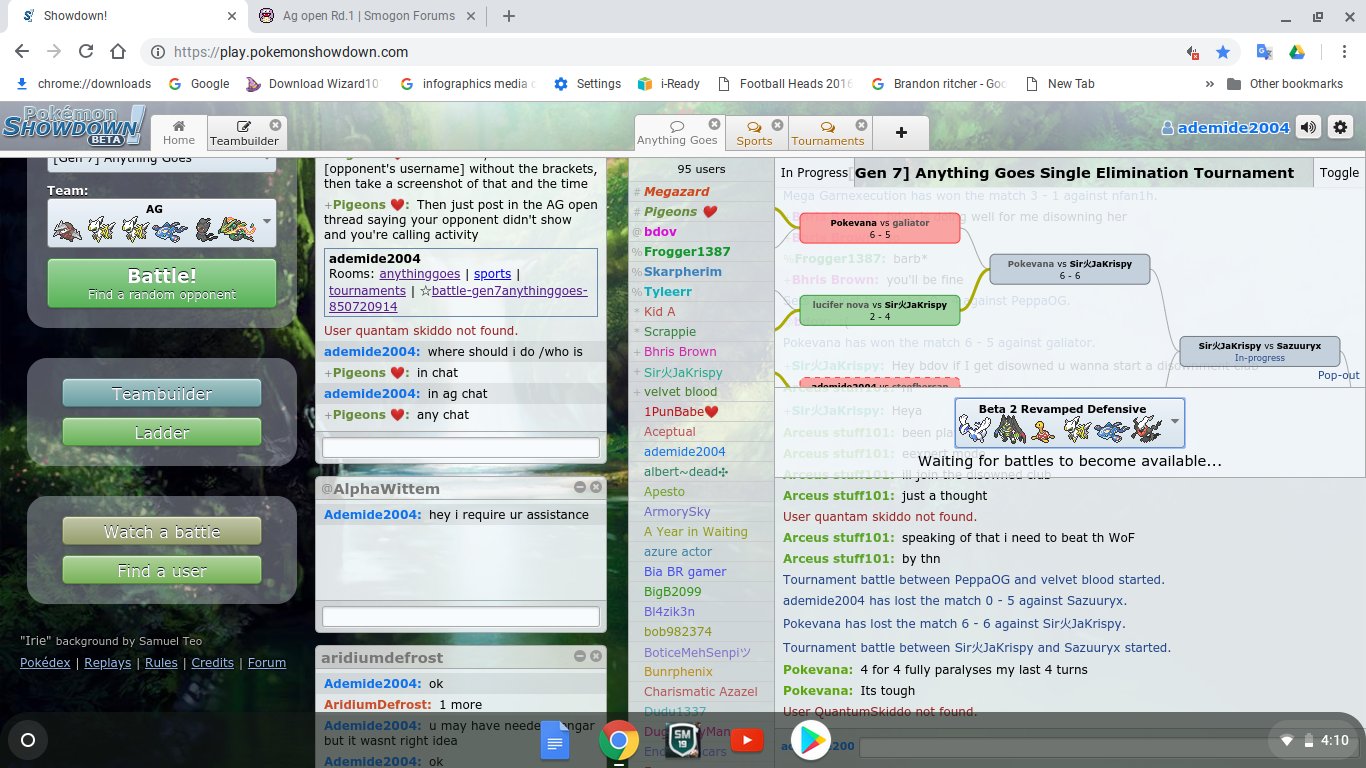Switch to the Sports room tab
The image size is (1366, 768).
click(754, 132)
